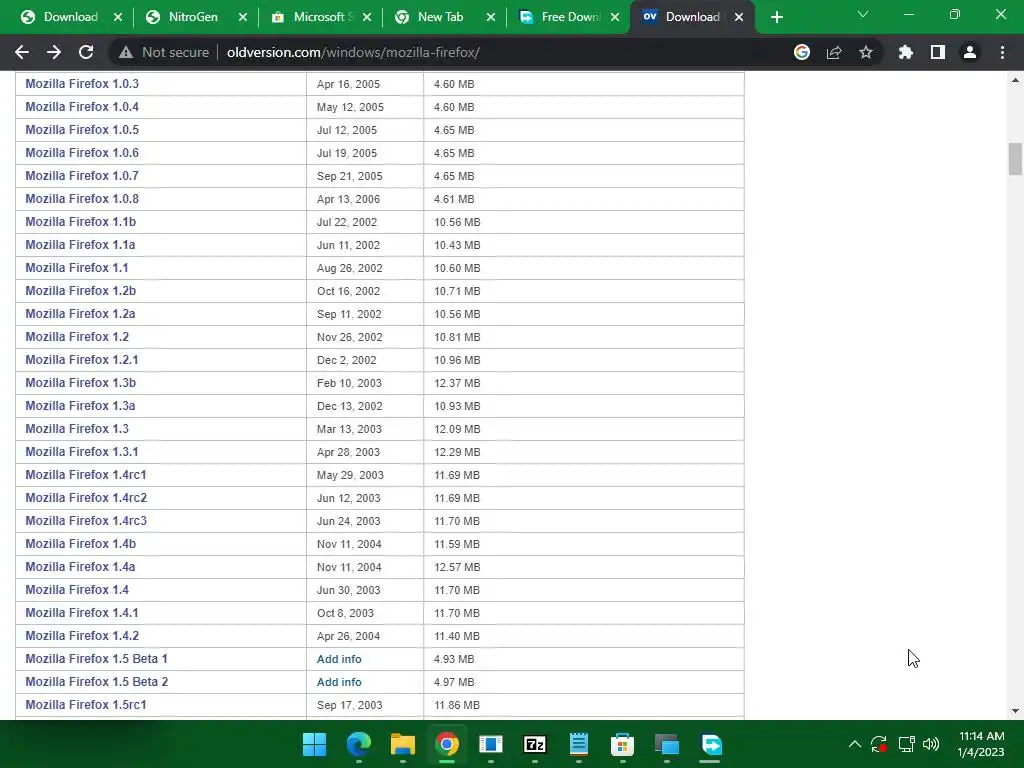The width and height of the screenshot is (1024, 768).
Task: Close the NitroGen tab
Action: (x=243, y=17)
